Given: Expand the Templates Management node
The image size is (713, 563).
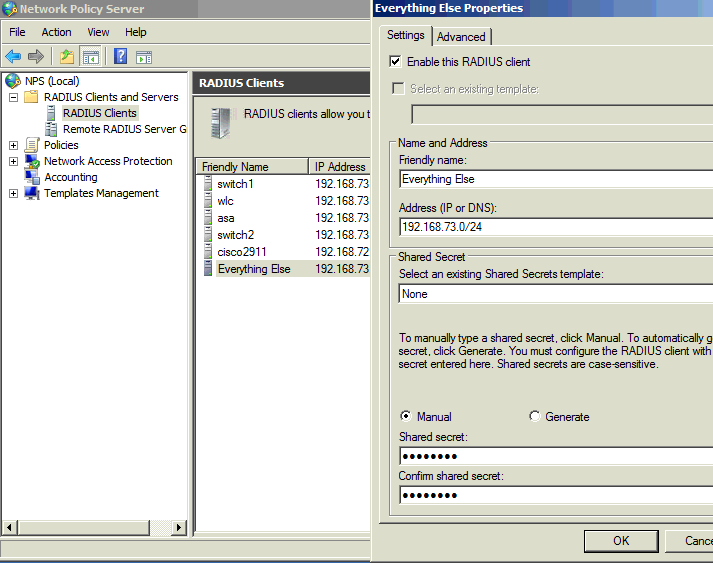Looking at the screenshot, I should tap(14, 193).
